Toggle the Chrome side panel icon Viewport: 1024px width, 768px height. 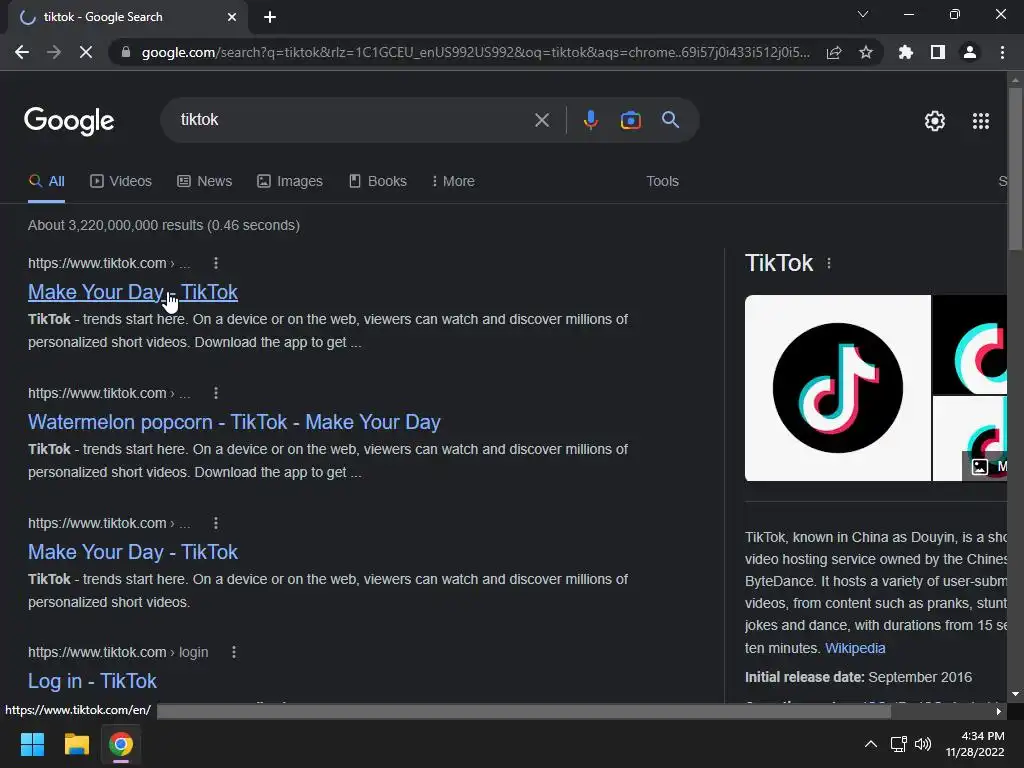pos(938,52)
